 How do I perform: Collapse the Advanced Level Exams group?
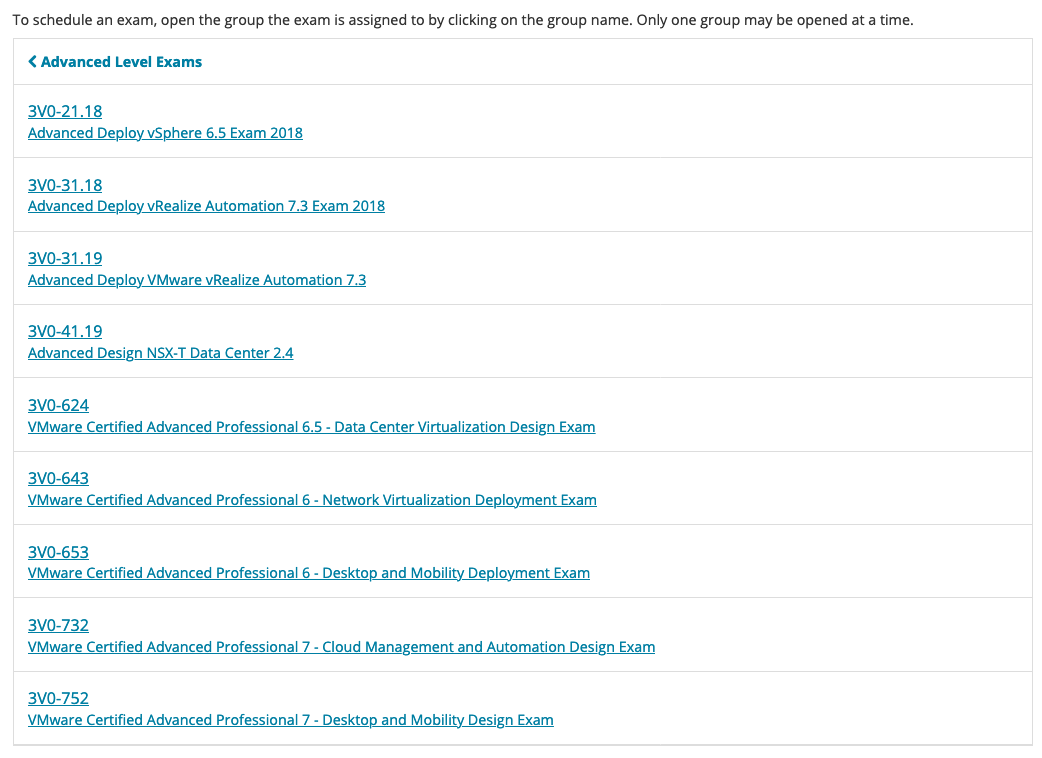pyautogui.click(x=121, y=62)
